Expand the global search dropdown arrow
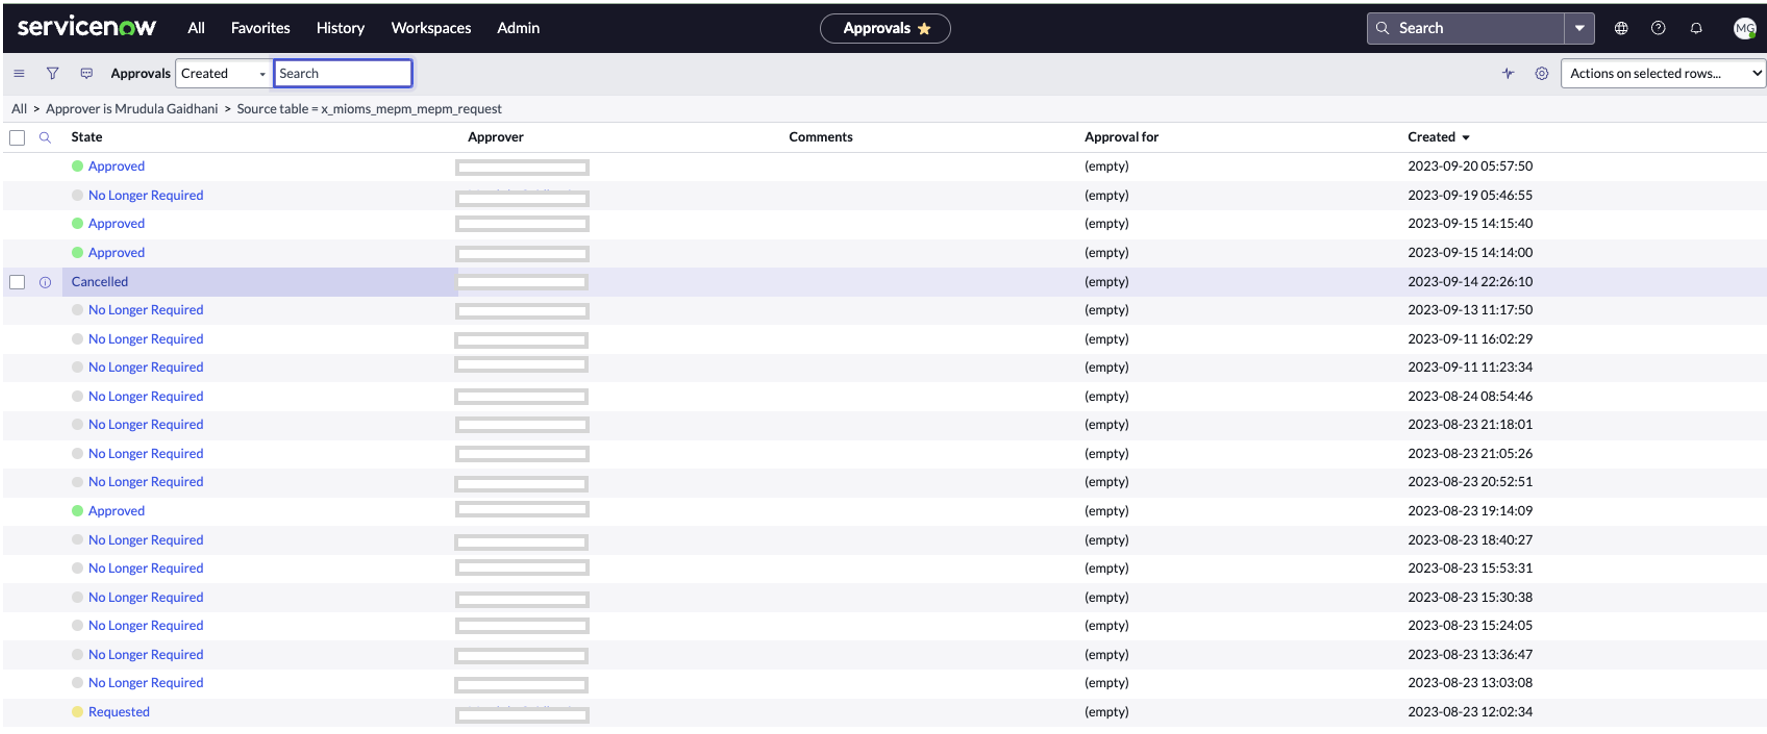 [x=1579, y=28]
